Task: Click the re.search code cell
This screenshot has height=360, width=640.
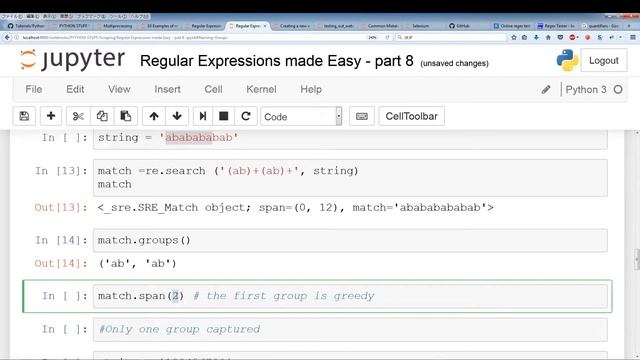Action: click(350, 178)
